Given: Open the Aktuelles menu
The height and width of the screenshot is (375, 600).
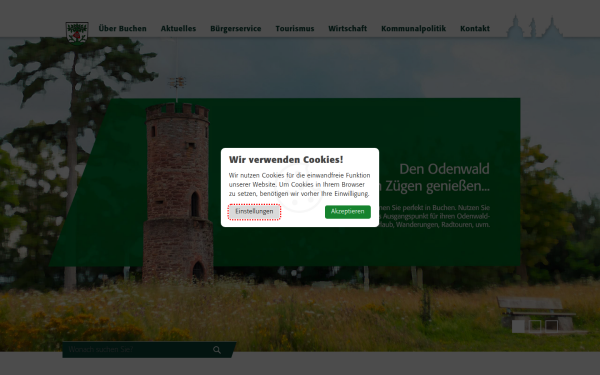Looking at the screenshot, I should tap(178, 28).
